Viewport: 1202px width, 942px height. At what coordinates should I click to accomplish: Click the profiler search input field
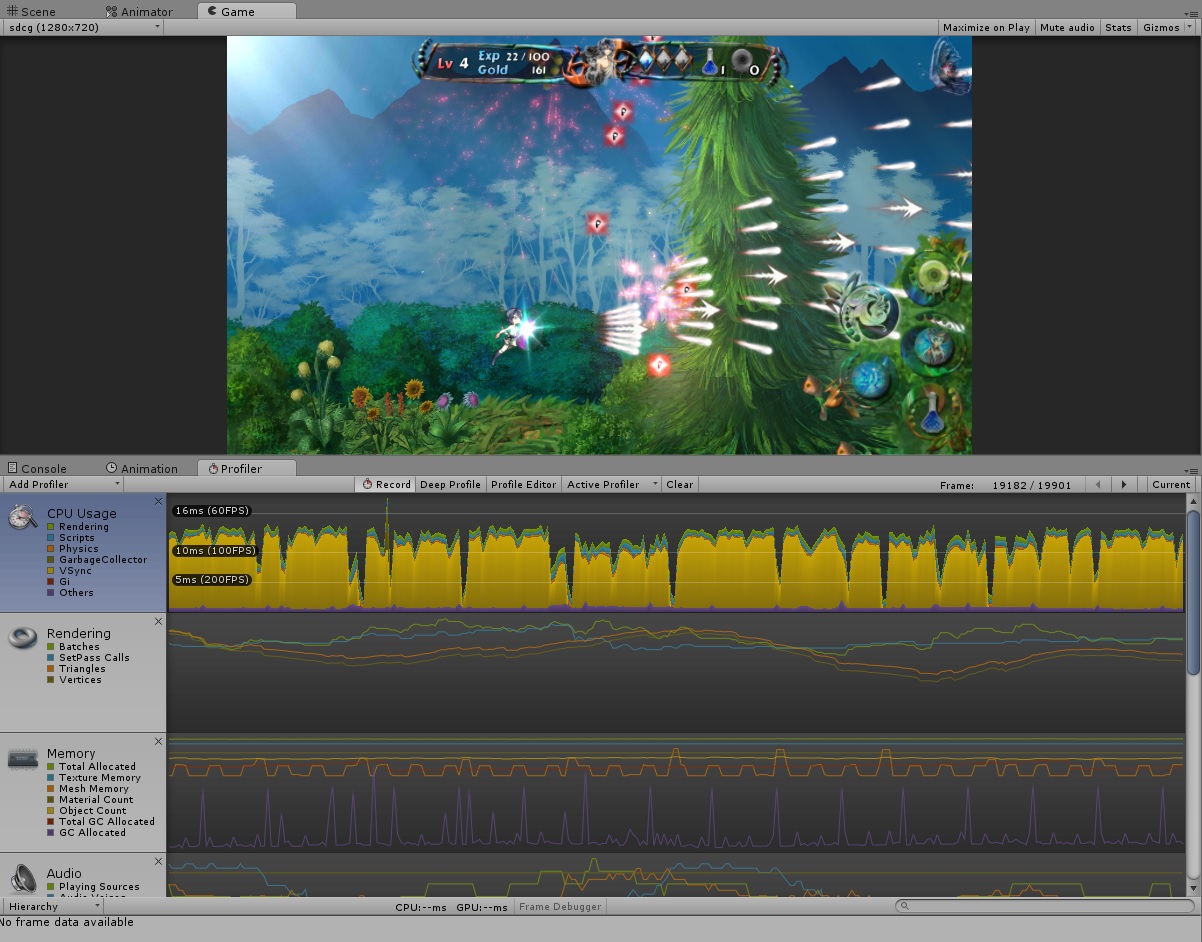tap(1045, 907)
